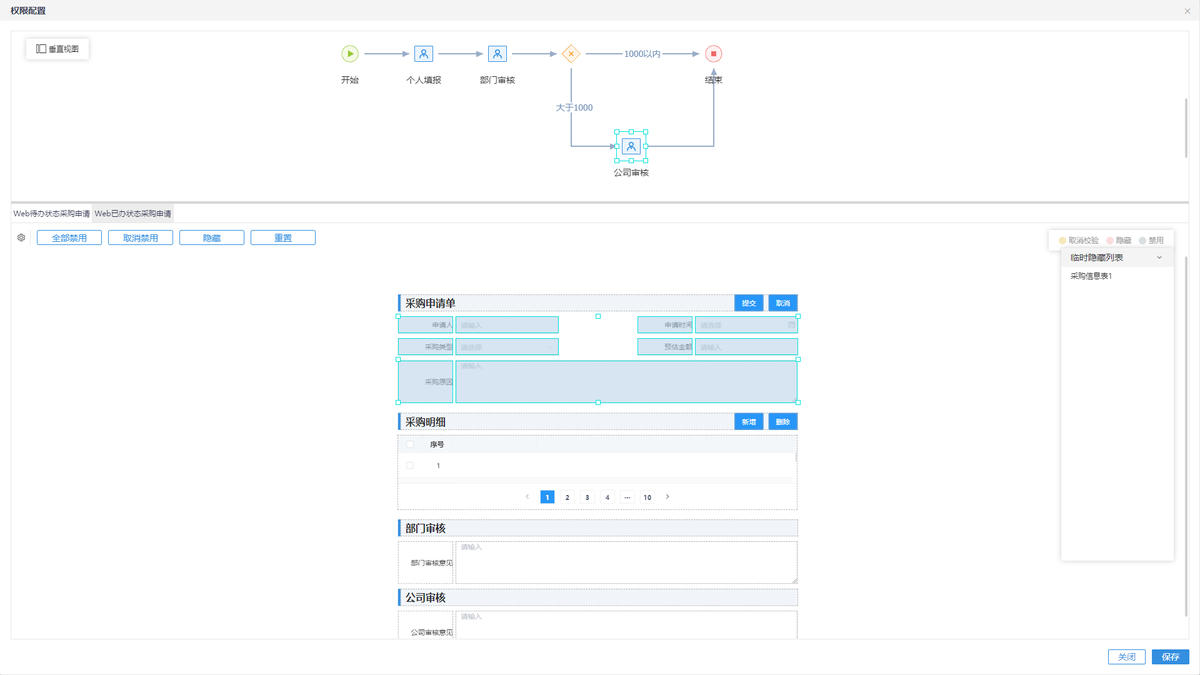This screenshot has width=1200, height=675.
Task: Click the 重置视图 button
Action: click(x=58, y=49)
